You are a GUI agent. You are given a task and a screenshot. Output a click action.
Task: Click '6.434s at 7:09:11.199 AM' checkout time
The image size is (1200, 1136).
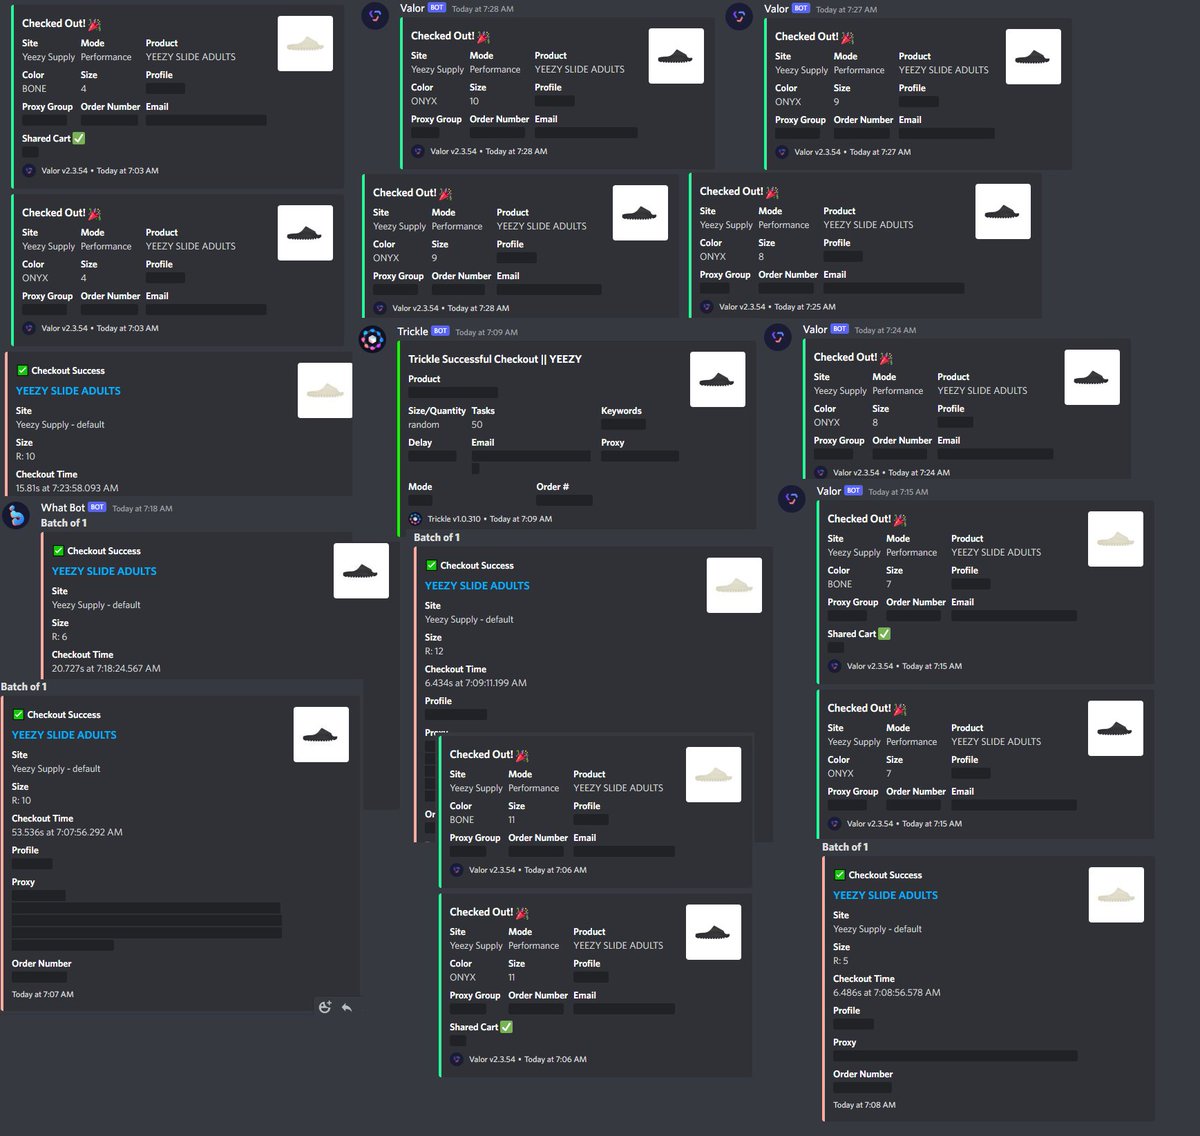tap(476, 683)
